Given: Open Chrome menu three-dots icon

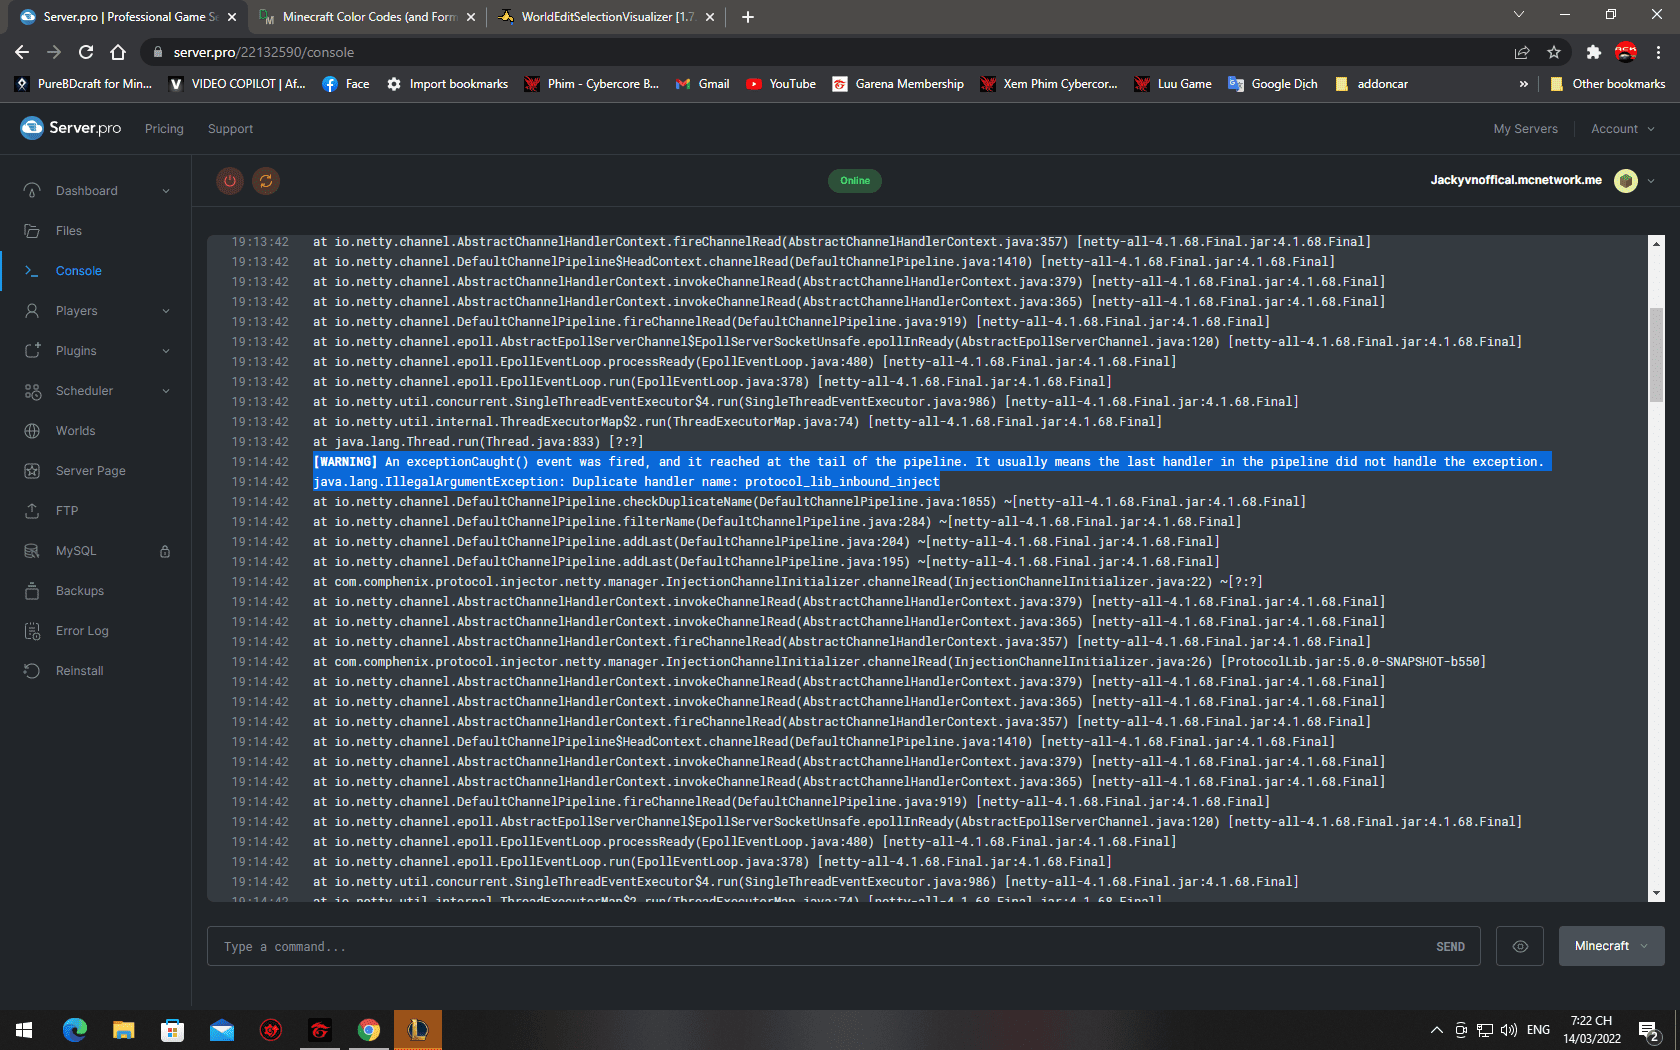Looking at the screenshot, I should 1658,52.
